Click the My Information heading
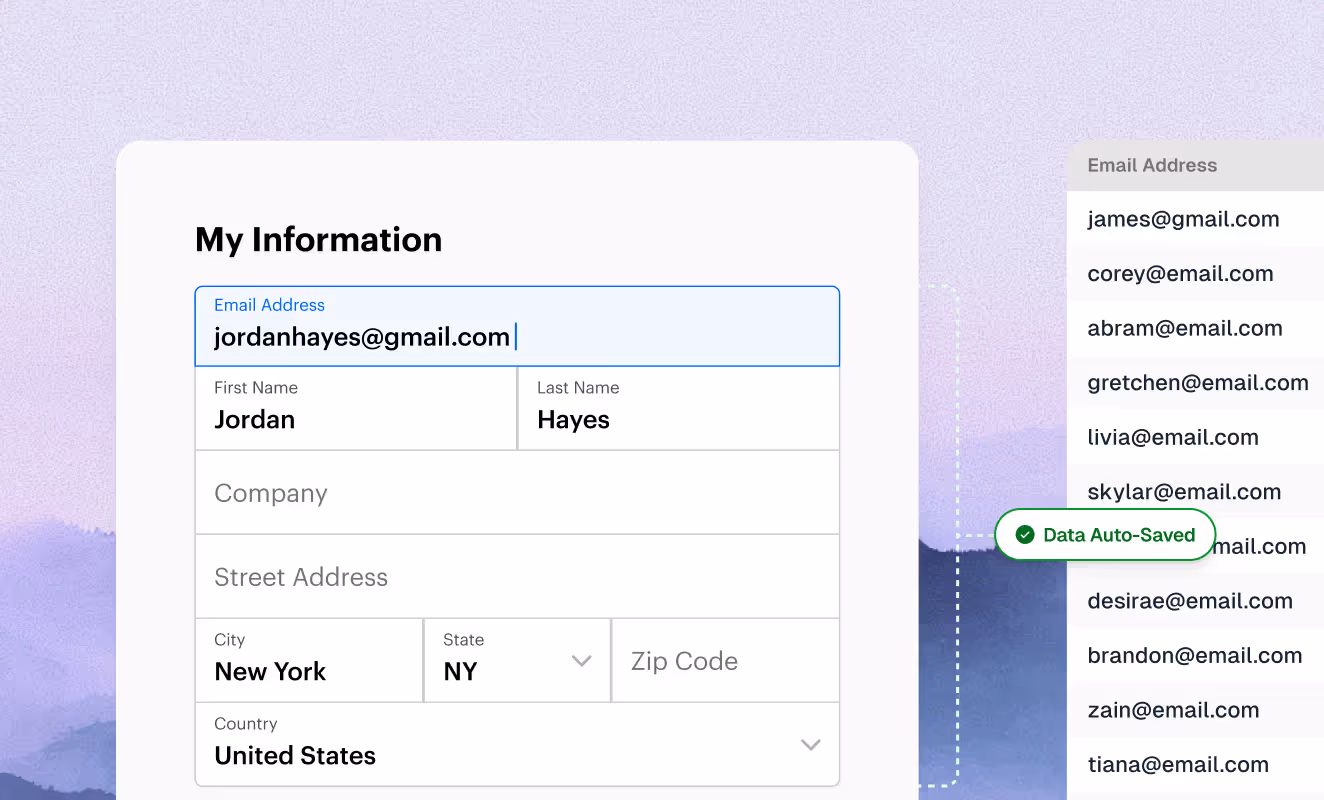Screen dimensions: 1324x800 tap(318, 240)
